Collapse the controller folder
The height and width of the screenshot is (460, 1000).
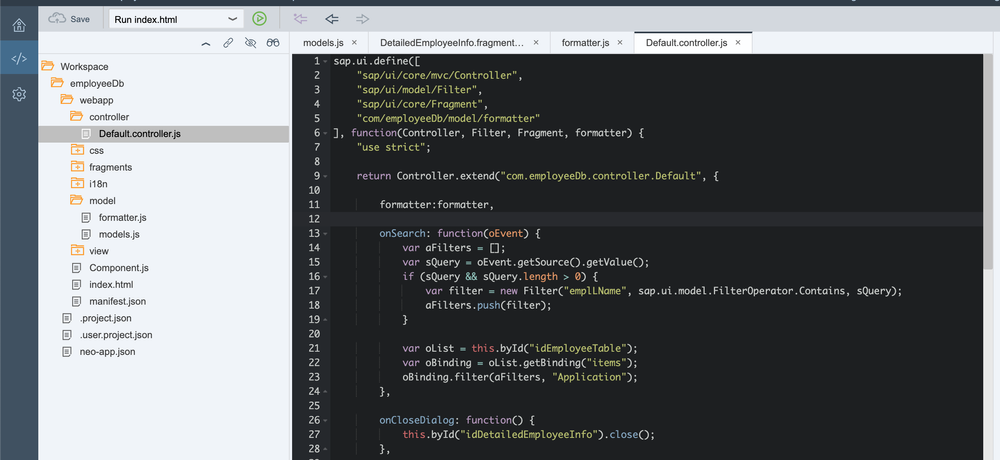[77, 116]
